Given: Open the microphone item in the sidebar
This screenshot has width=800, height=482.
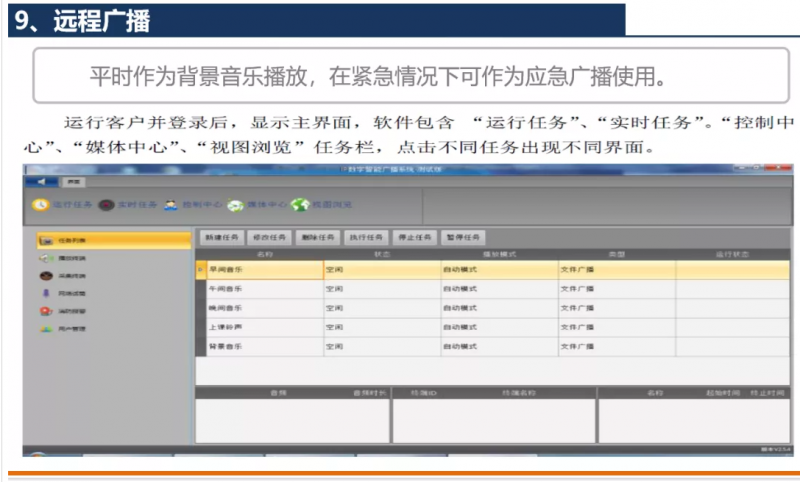Looking at the screenshot, I should [x=45, y=294].
